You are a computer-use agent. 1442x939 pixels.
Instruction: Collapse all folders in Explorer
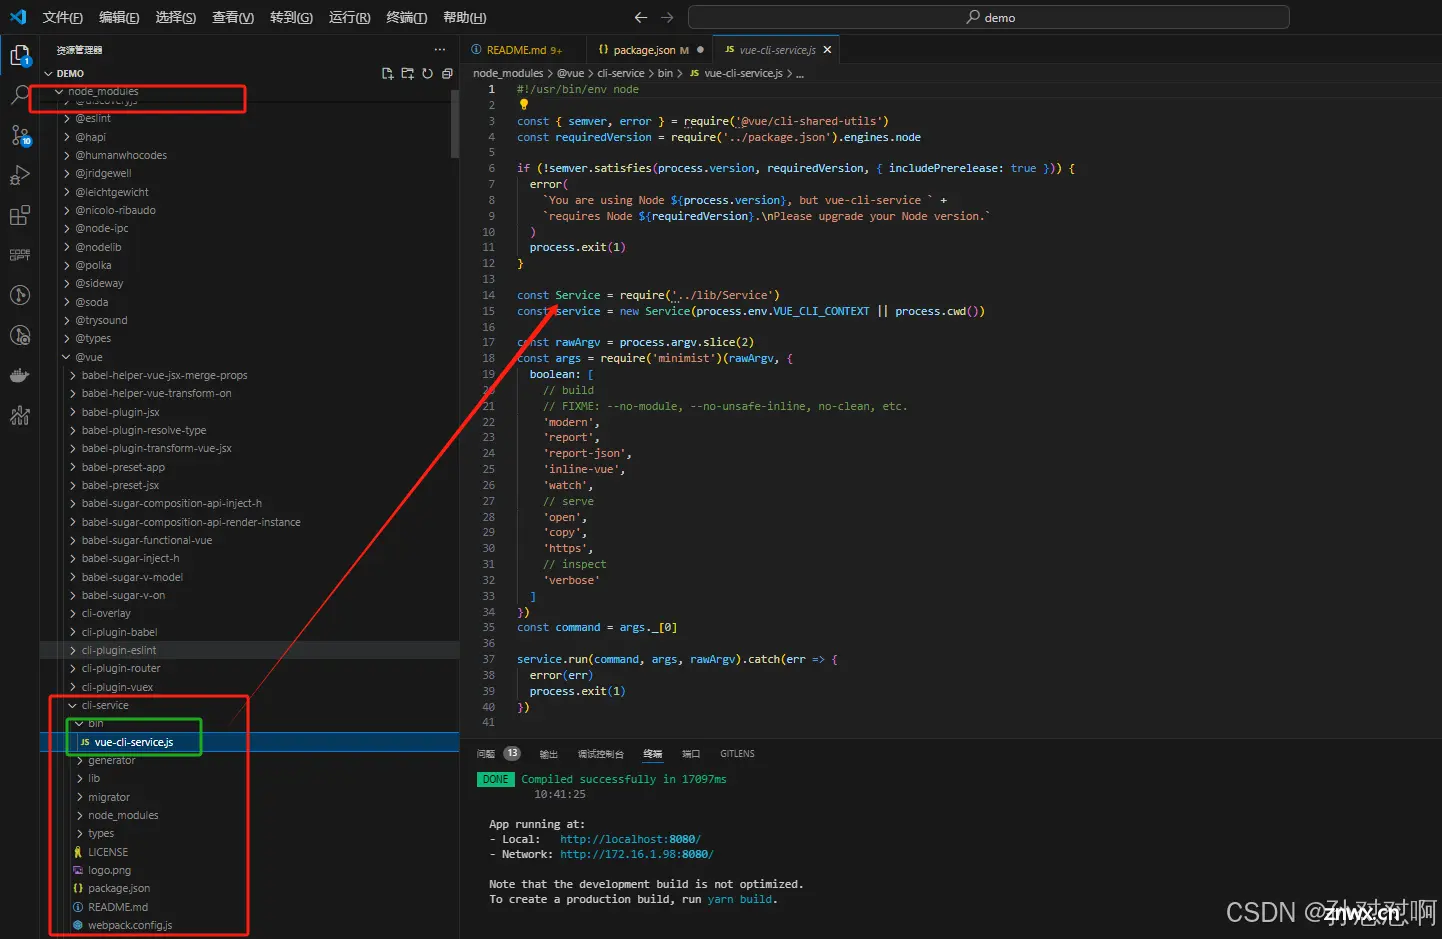pyautogui.click(x=447, y=73)
